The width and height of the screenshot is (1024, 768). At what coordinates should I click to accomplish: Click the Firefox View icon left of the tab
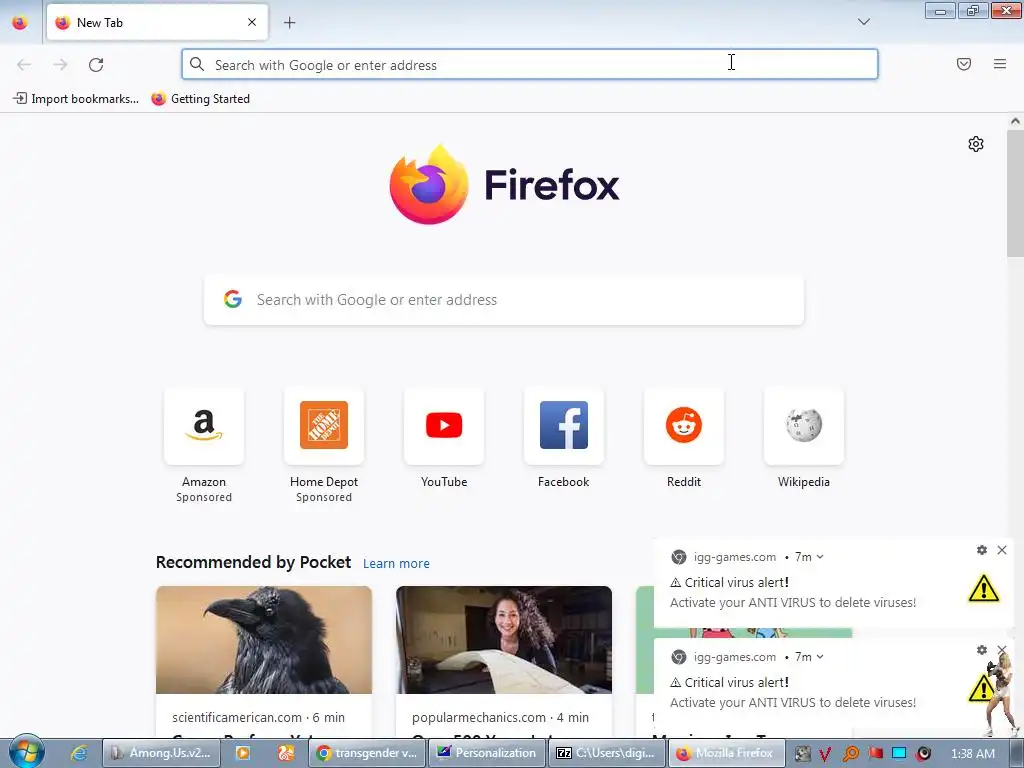[20, 22]
